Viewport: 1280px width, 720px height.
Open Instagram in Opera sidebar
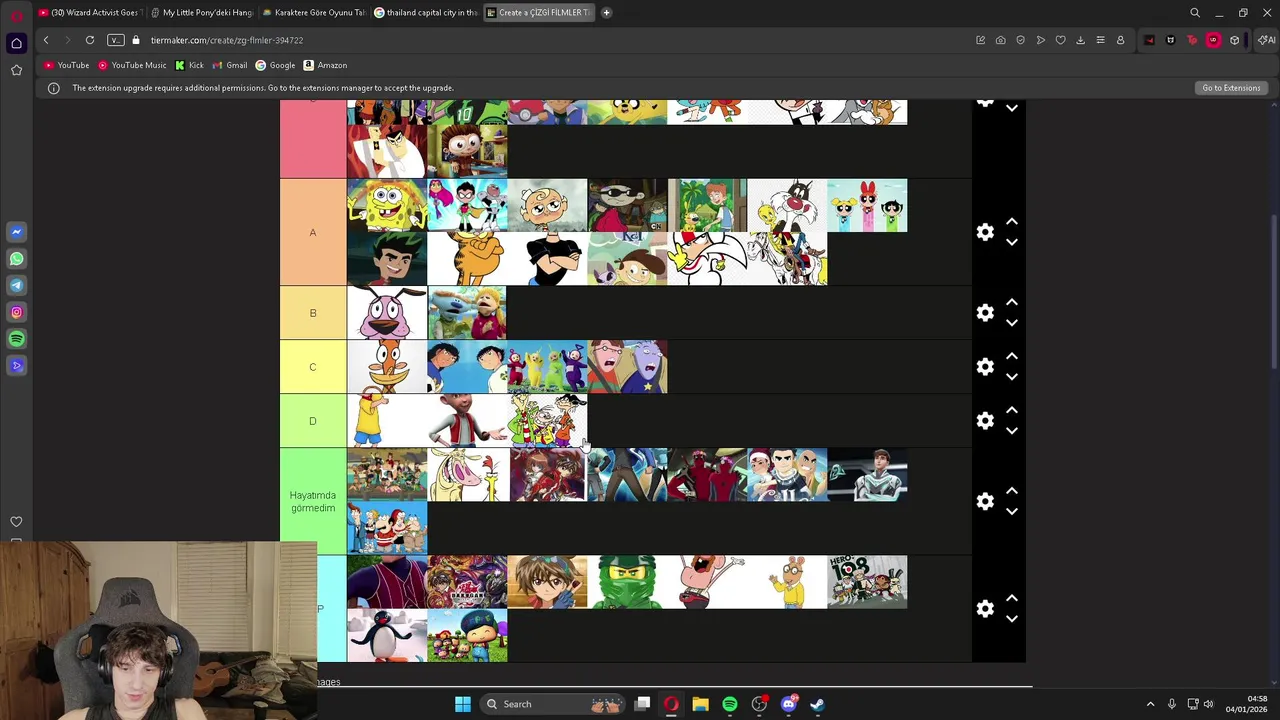coord(16,312)
